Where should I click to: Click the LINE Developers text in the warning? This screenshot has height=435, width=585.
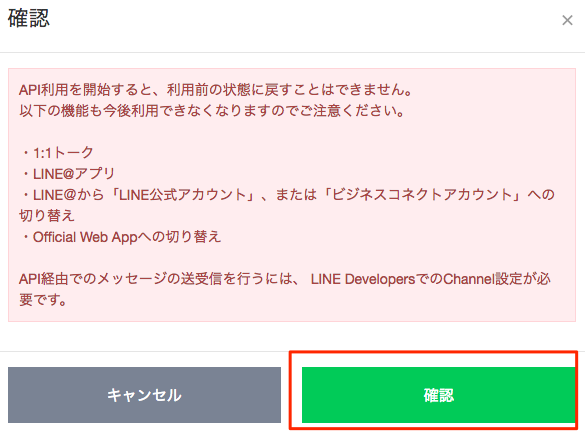pyautogui.click(x=363, y=279)
